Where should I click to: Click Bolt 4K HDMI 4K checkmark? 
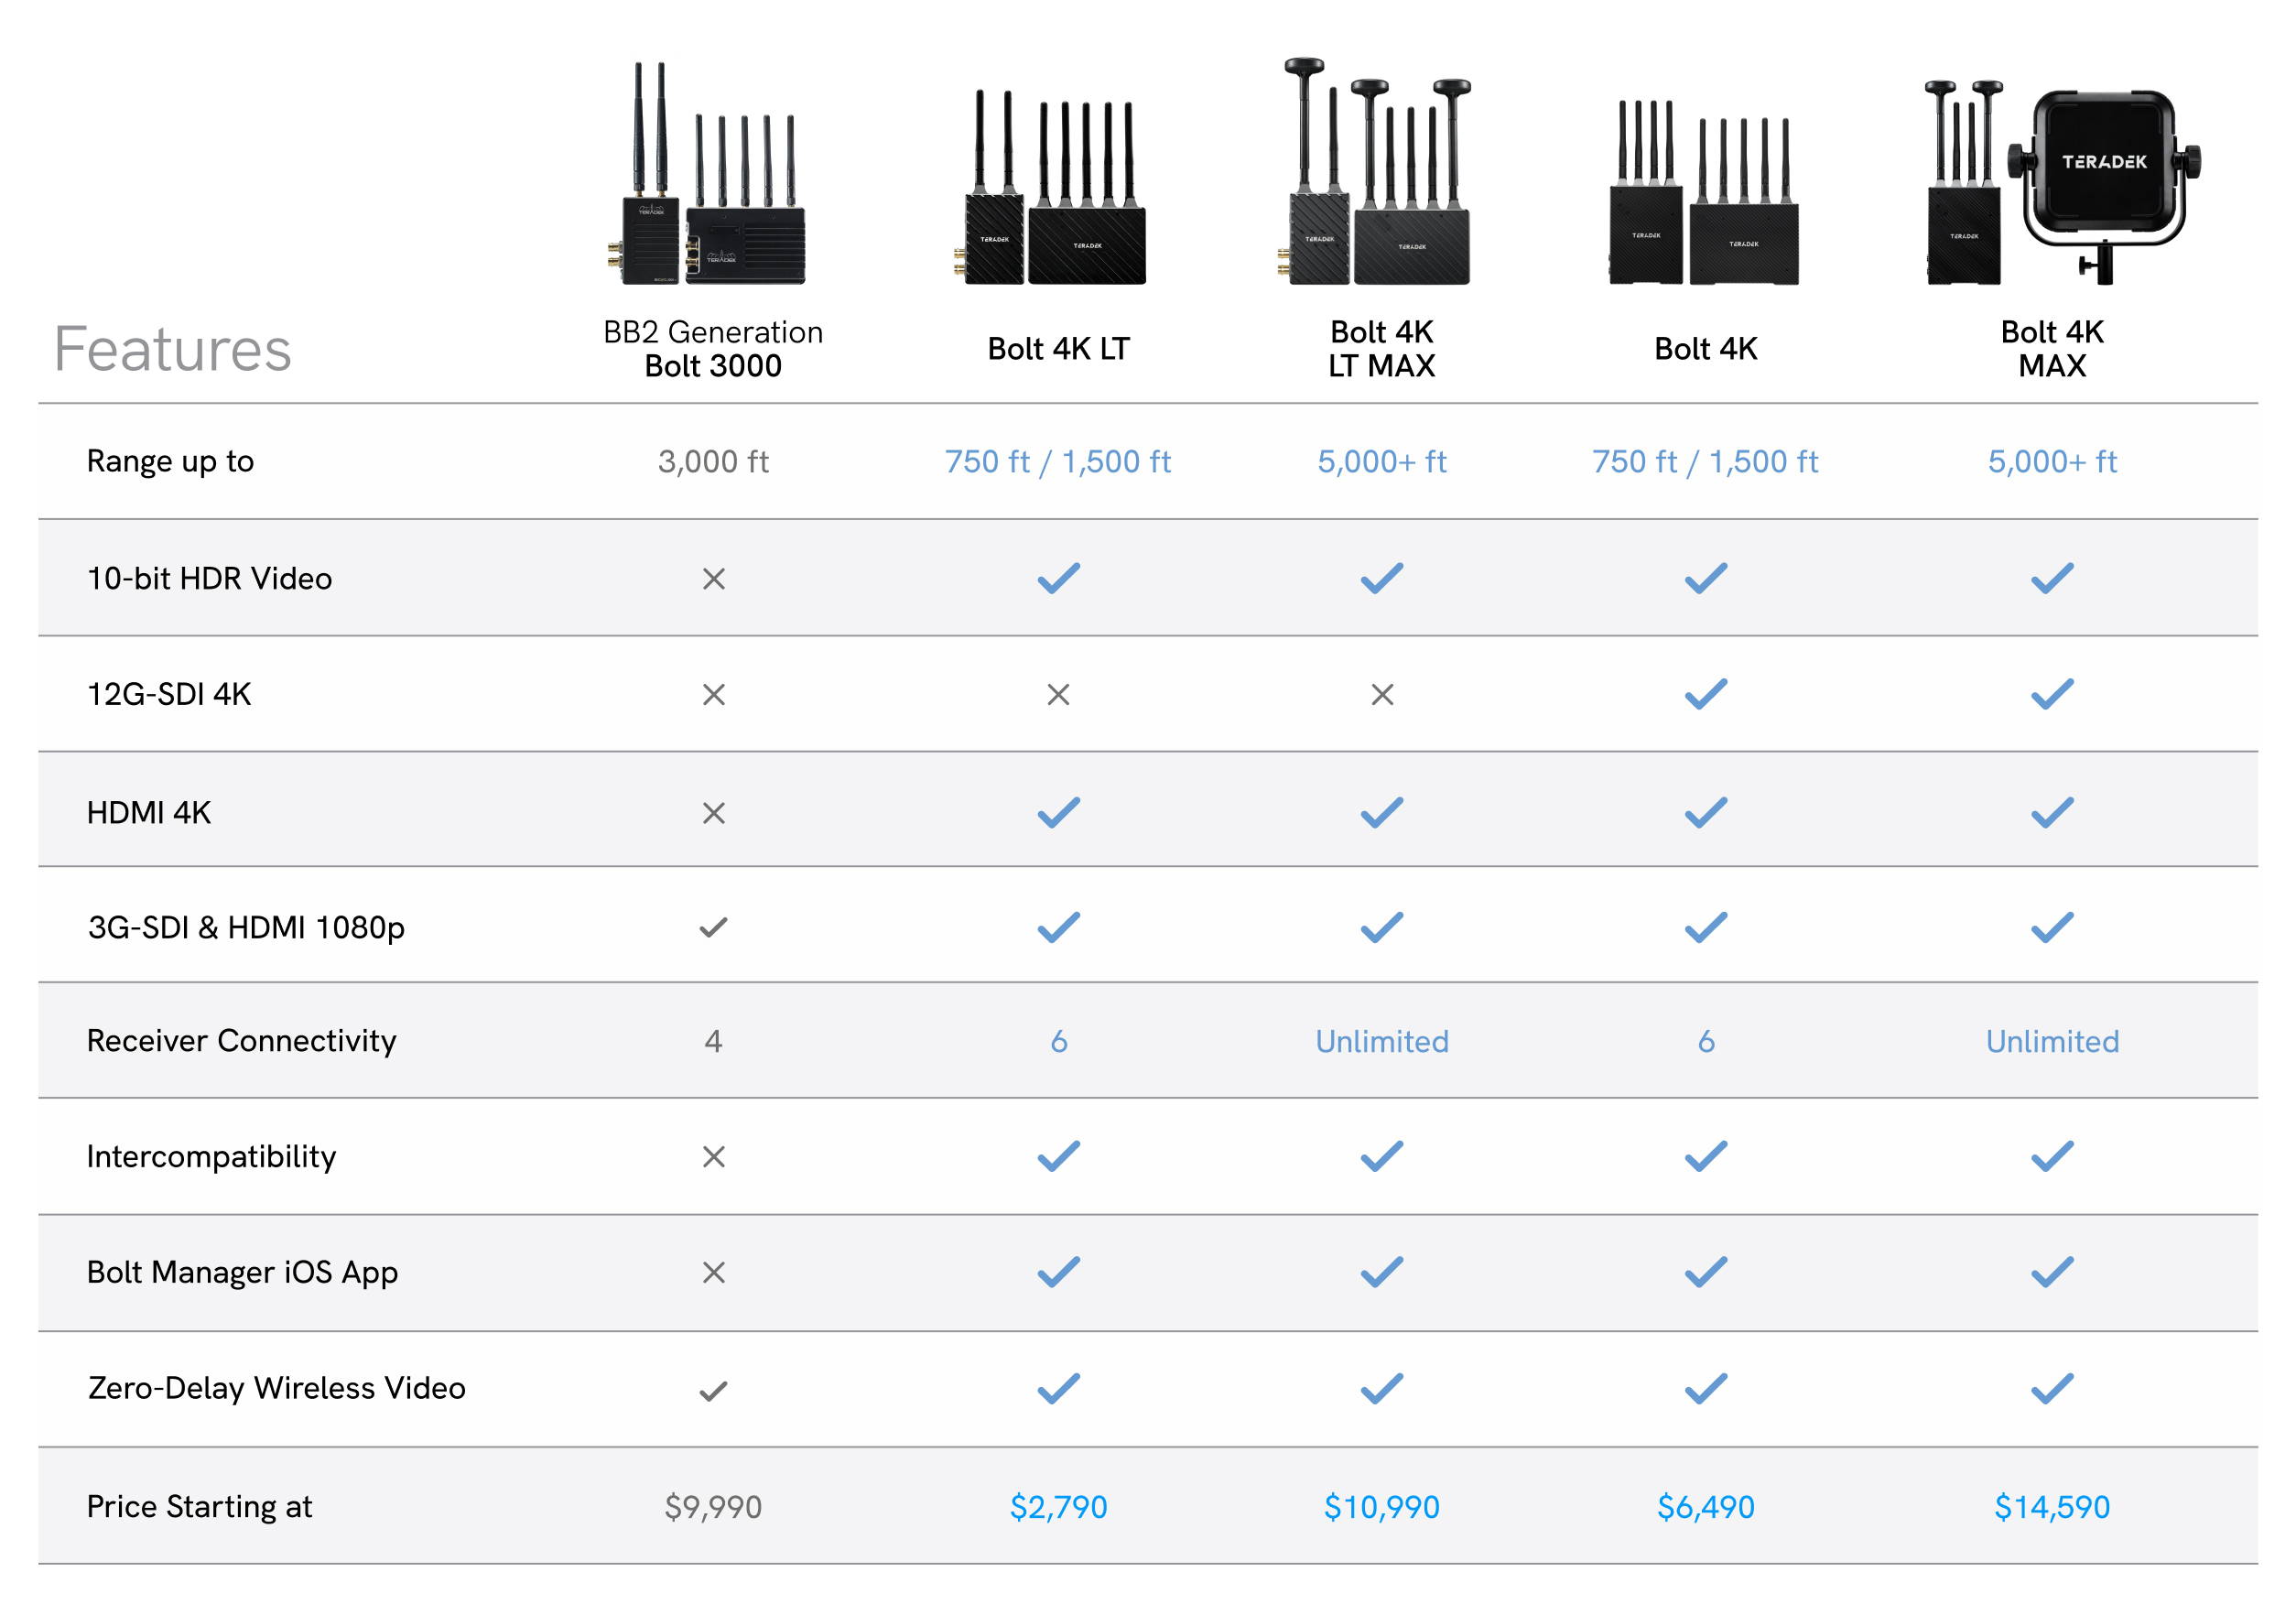(x=1706, y=812)
